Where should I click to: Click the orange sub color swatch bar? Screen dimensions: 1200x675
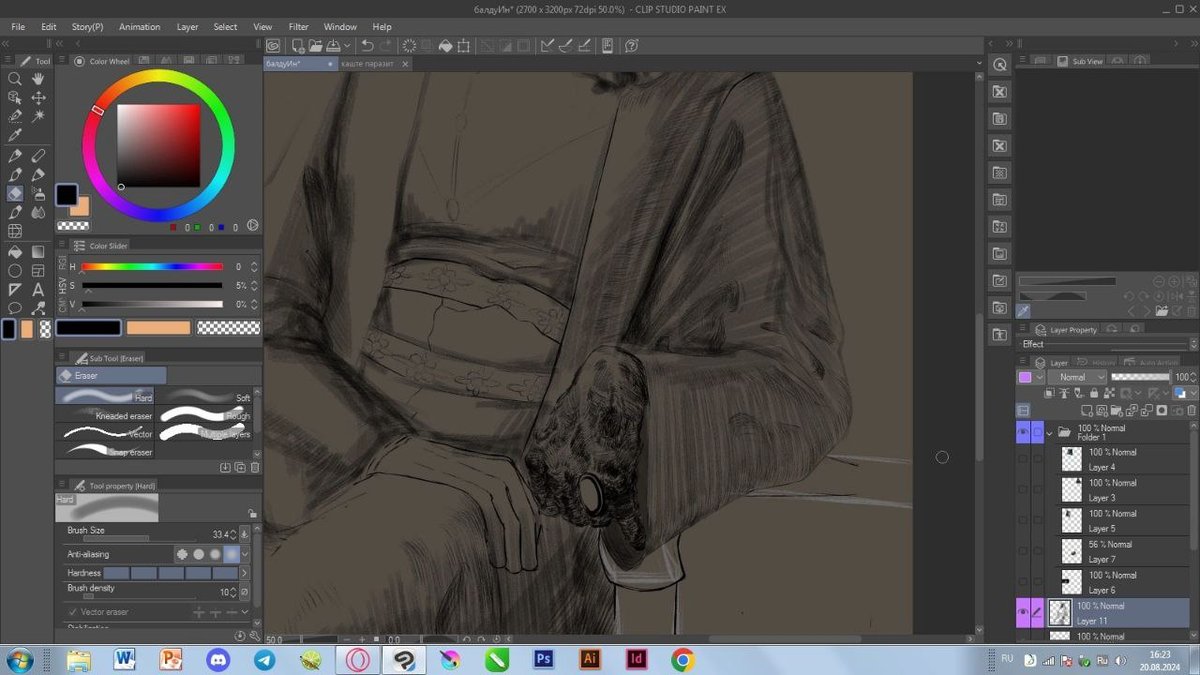(x=158, y=328)
